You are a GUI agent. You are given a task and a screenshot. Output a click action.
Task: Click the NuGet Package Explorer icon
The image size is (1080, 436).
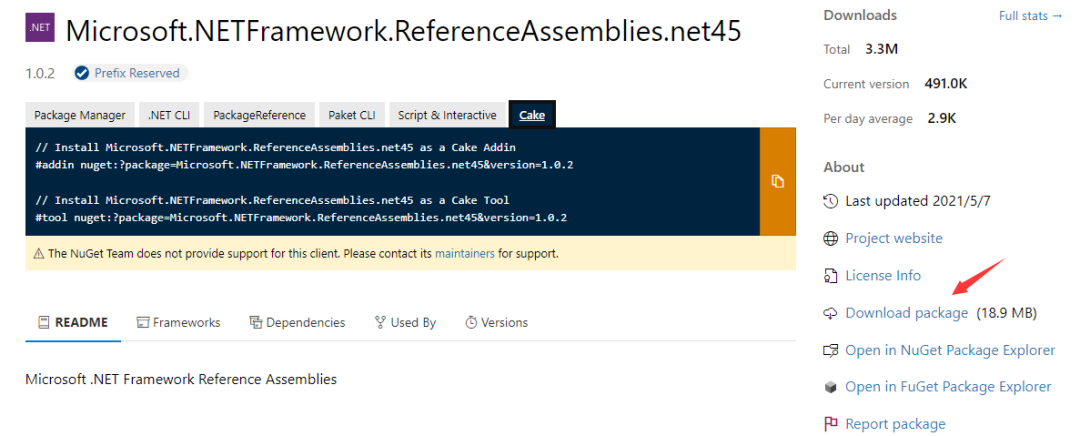tap(831, 351)
